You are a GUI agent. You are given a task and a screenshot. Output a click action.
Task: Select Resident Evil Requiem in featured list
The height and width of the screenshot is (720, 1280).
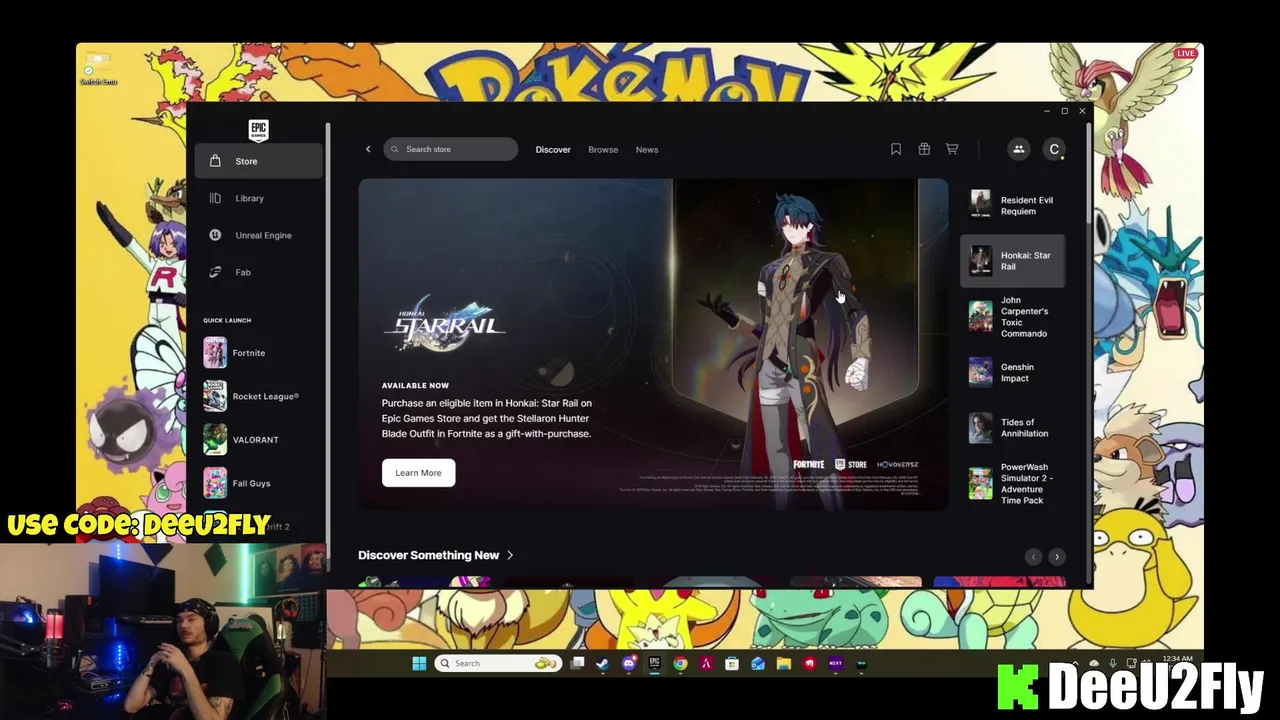(1012, 205)
